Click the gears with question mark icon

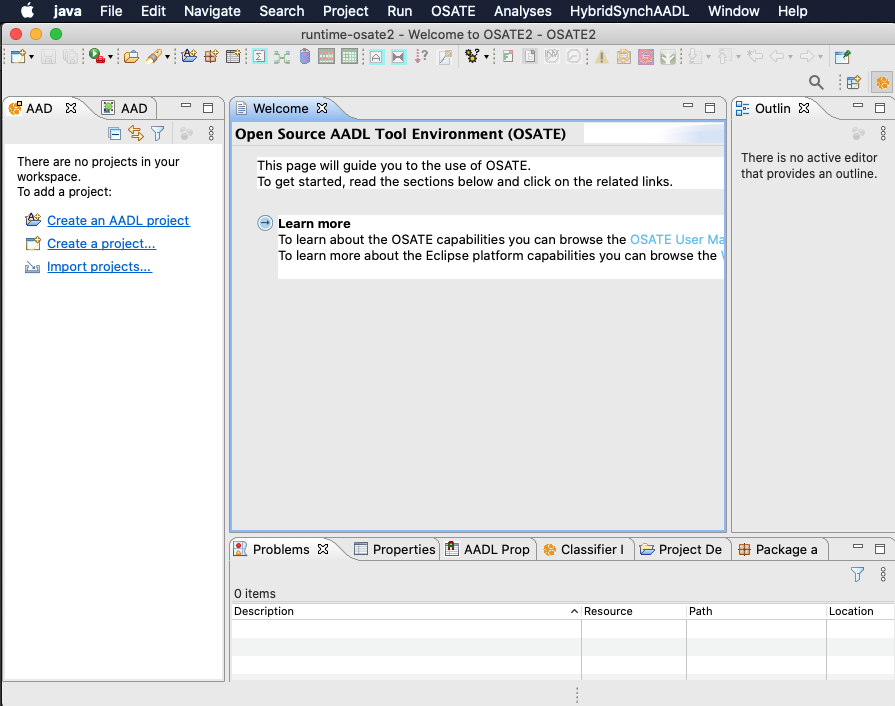pyautogui.click(x=472, y=57)
